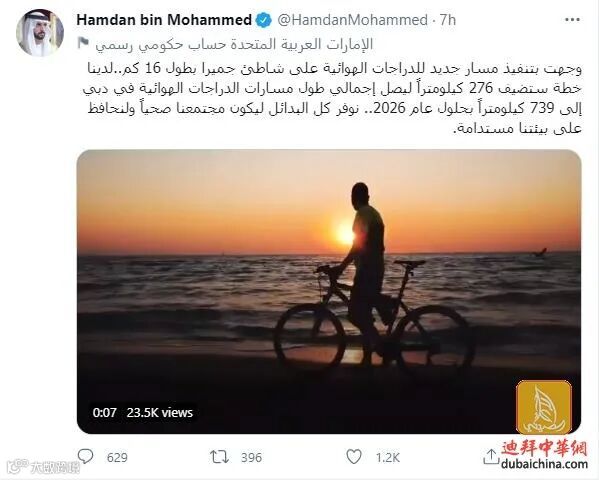Click the 23.5K views counter

[160, 413]
